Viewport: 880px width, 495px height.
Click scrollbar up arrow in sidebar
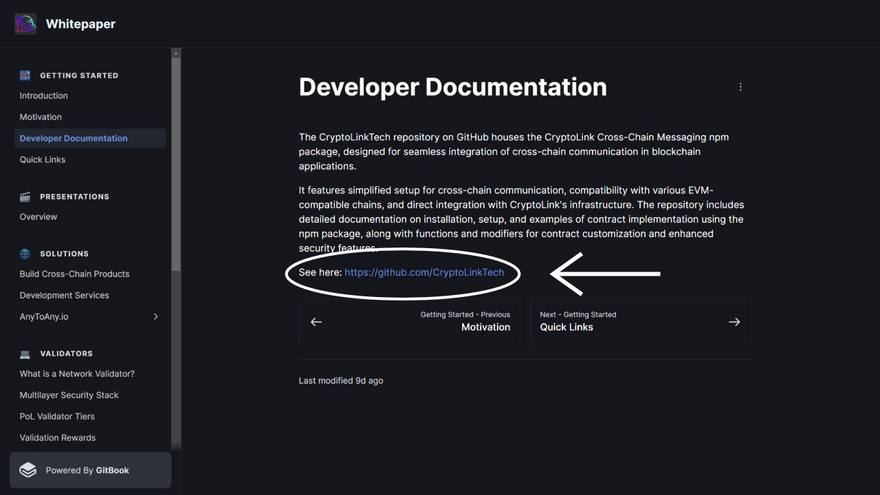(x=176, y=53)
